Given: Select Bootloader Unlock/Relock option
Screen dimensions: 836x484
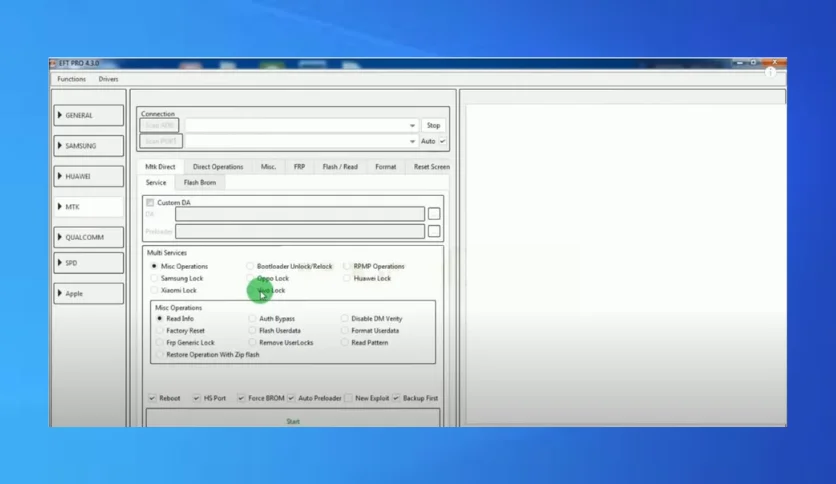Looking at the screenshot, I should tap(250, 266).
